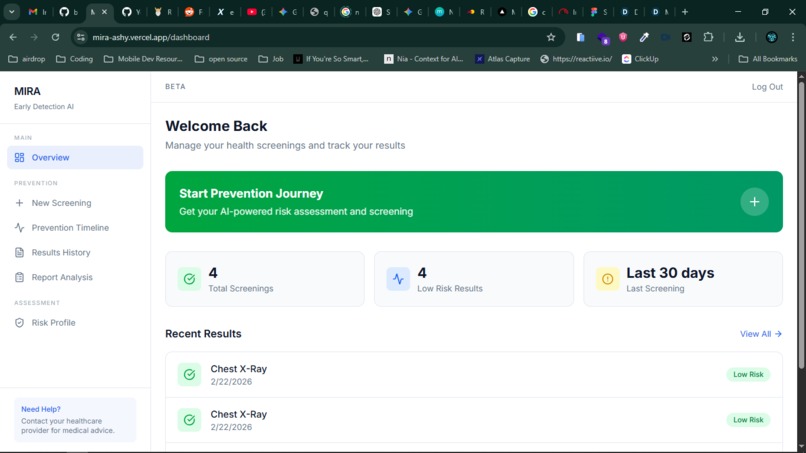This screenshot has width=806, height=453.
Task: Open the Overview page in sidebar
Action: (x=75, y=157)
